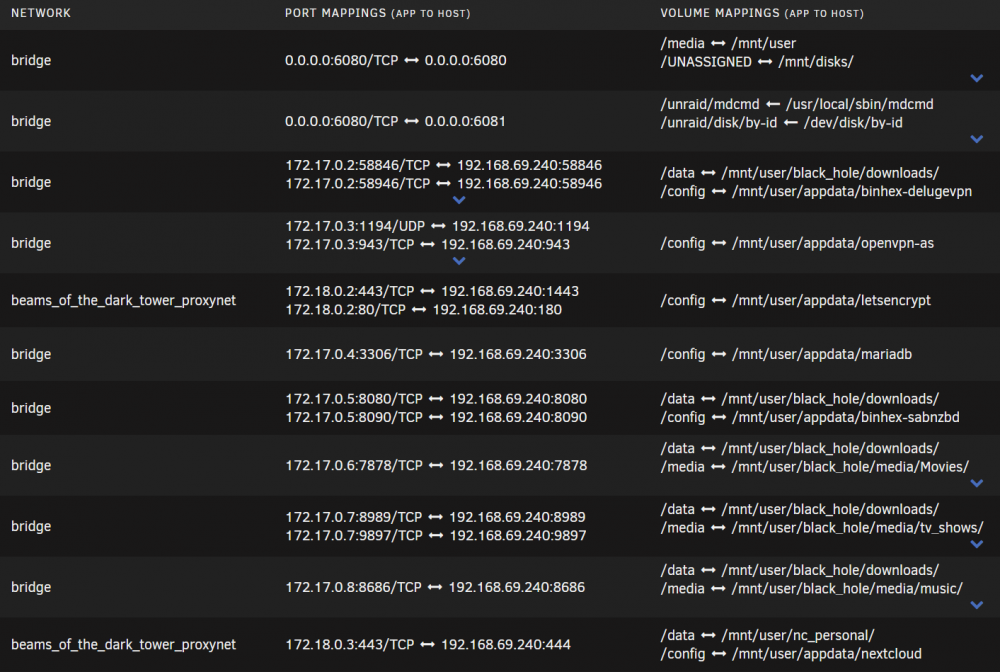Expand volume mappings chevron in /mnt/disks/ row
Screen dimensions: 1000x672
(976, 78)
